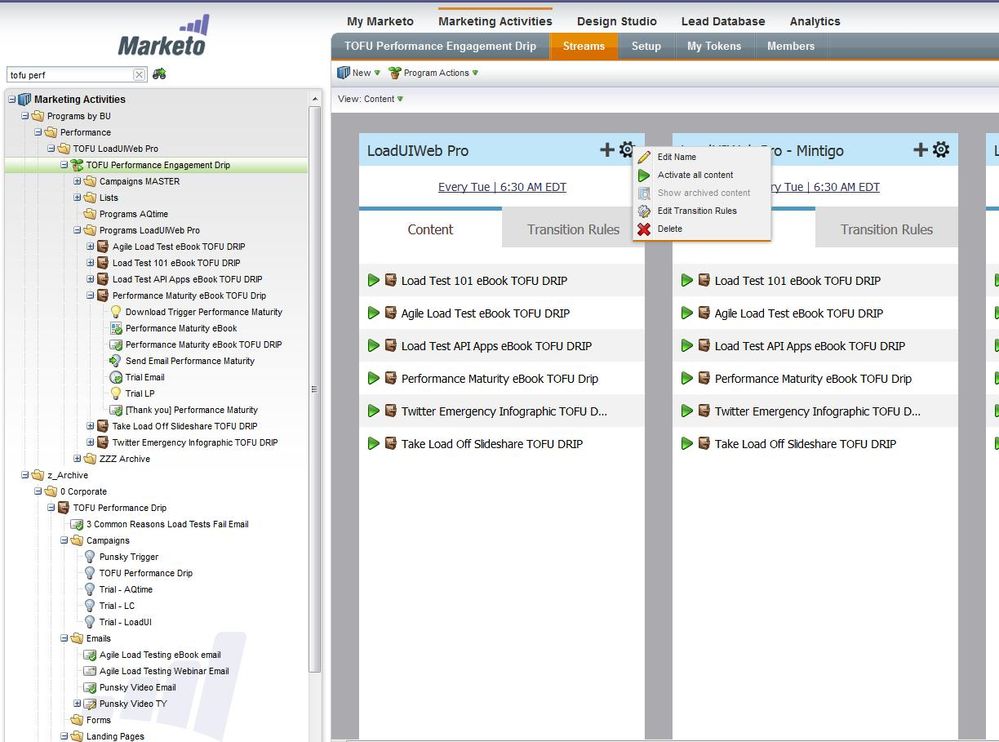
Task: Click the Punsky Trigger lightbulb icon
Action: [90, 557]
